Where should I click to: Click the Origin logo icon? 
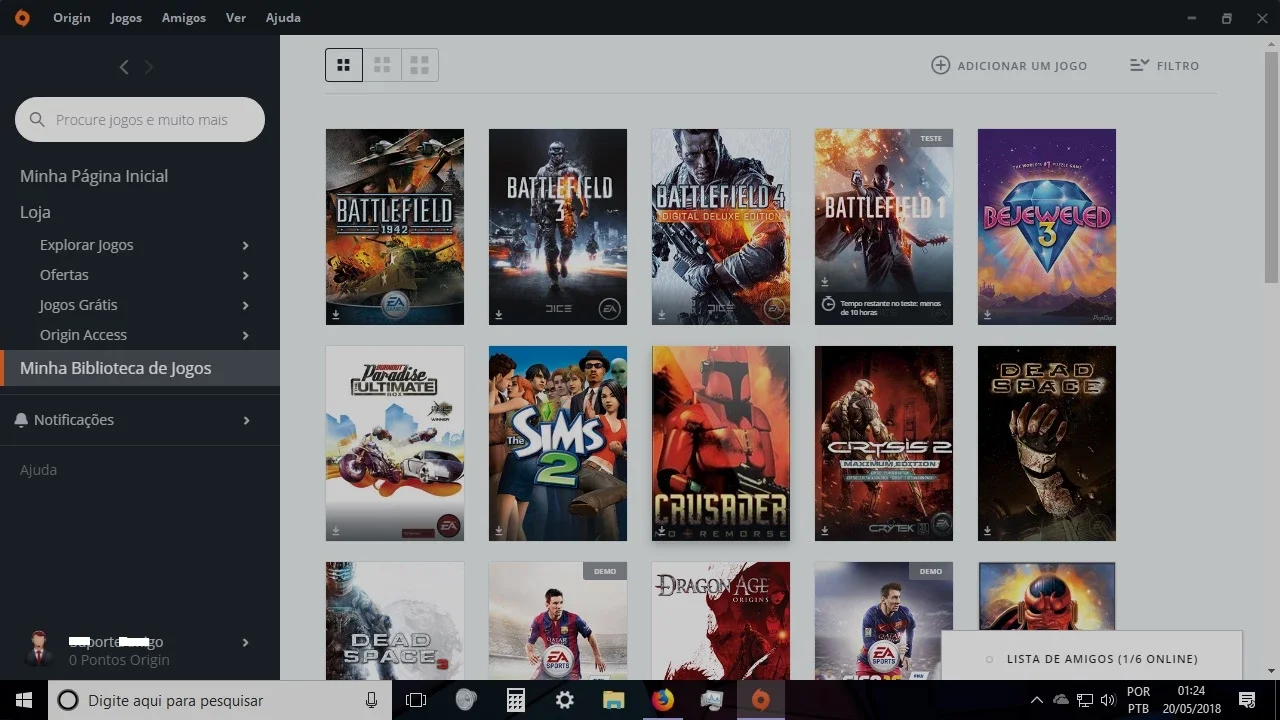pos(22,17)
